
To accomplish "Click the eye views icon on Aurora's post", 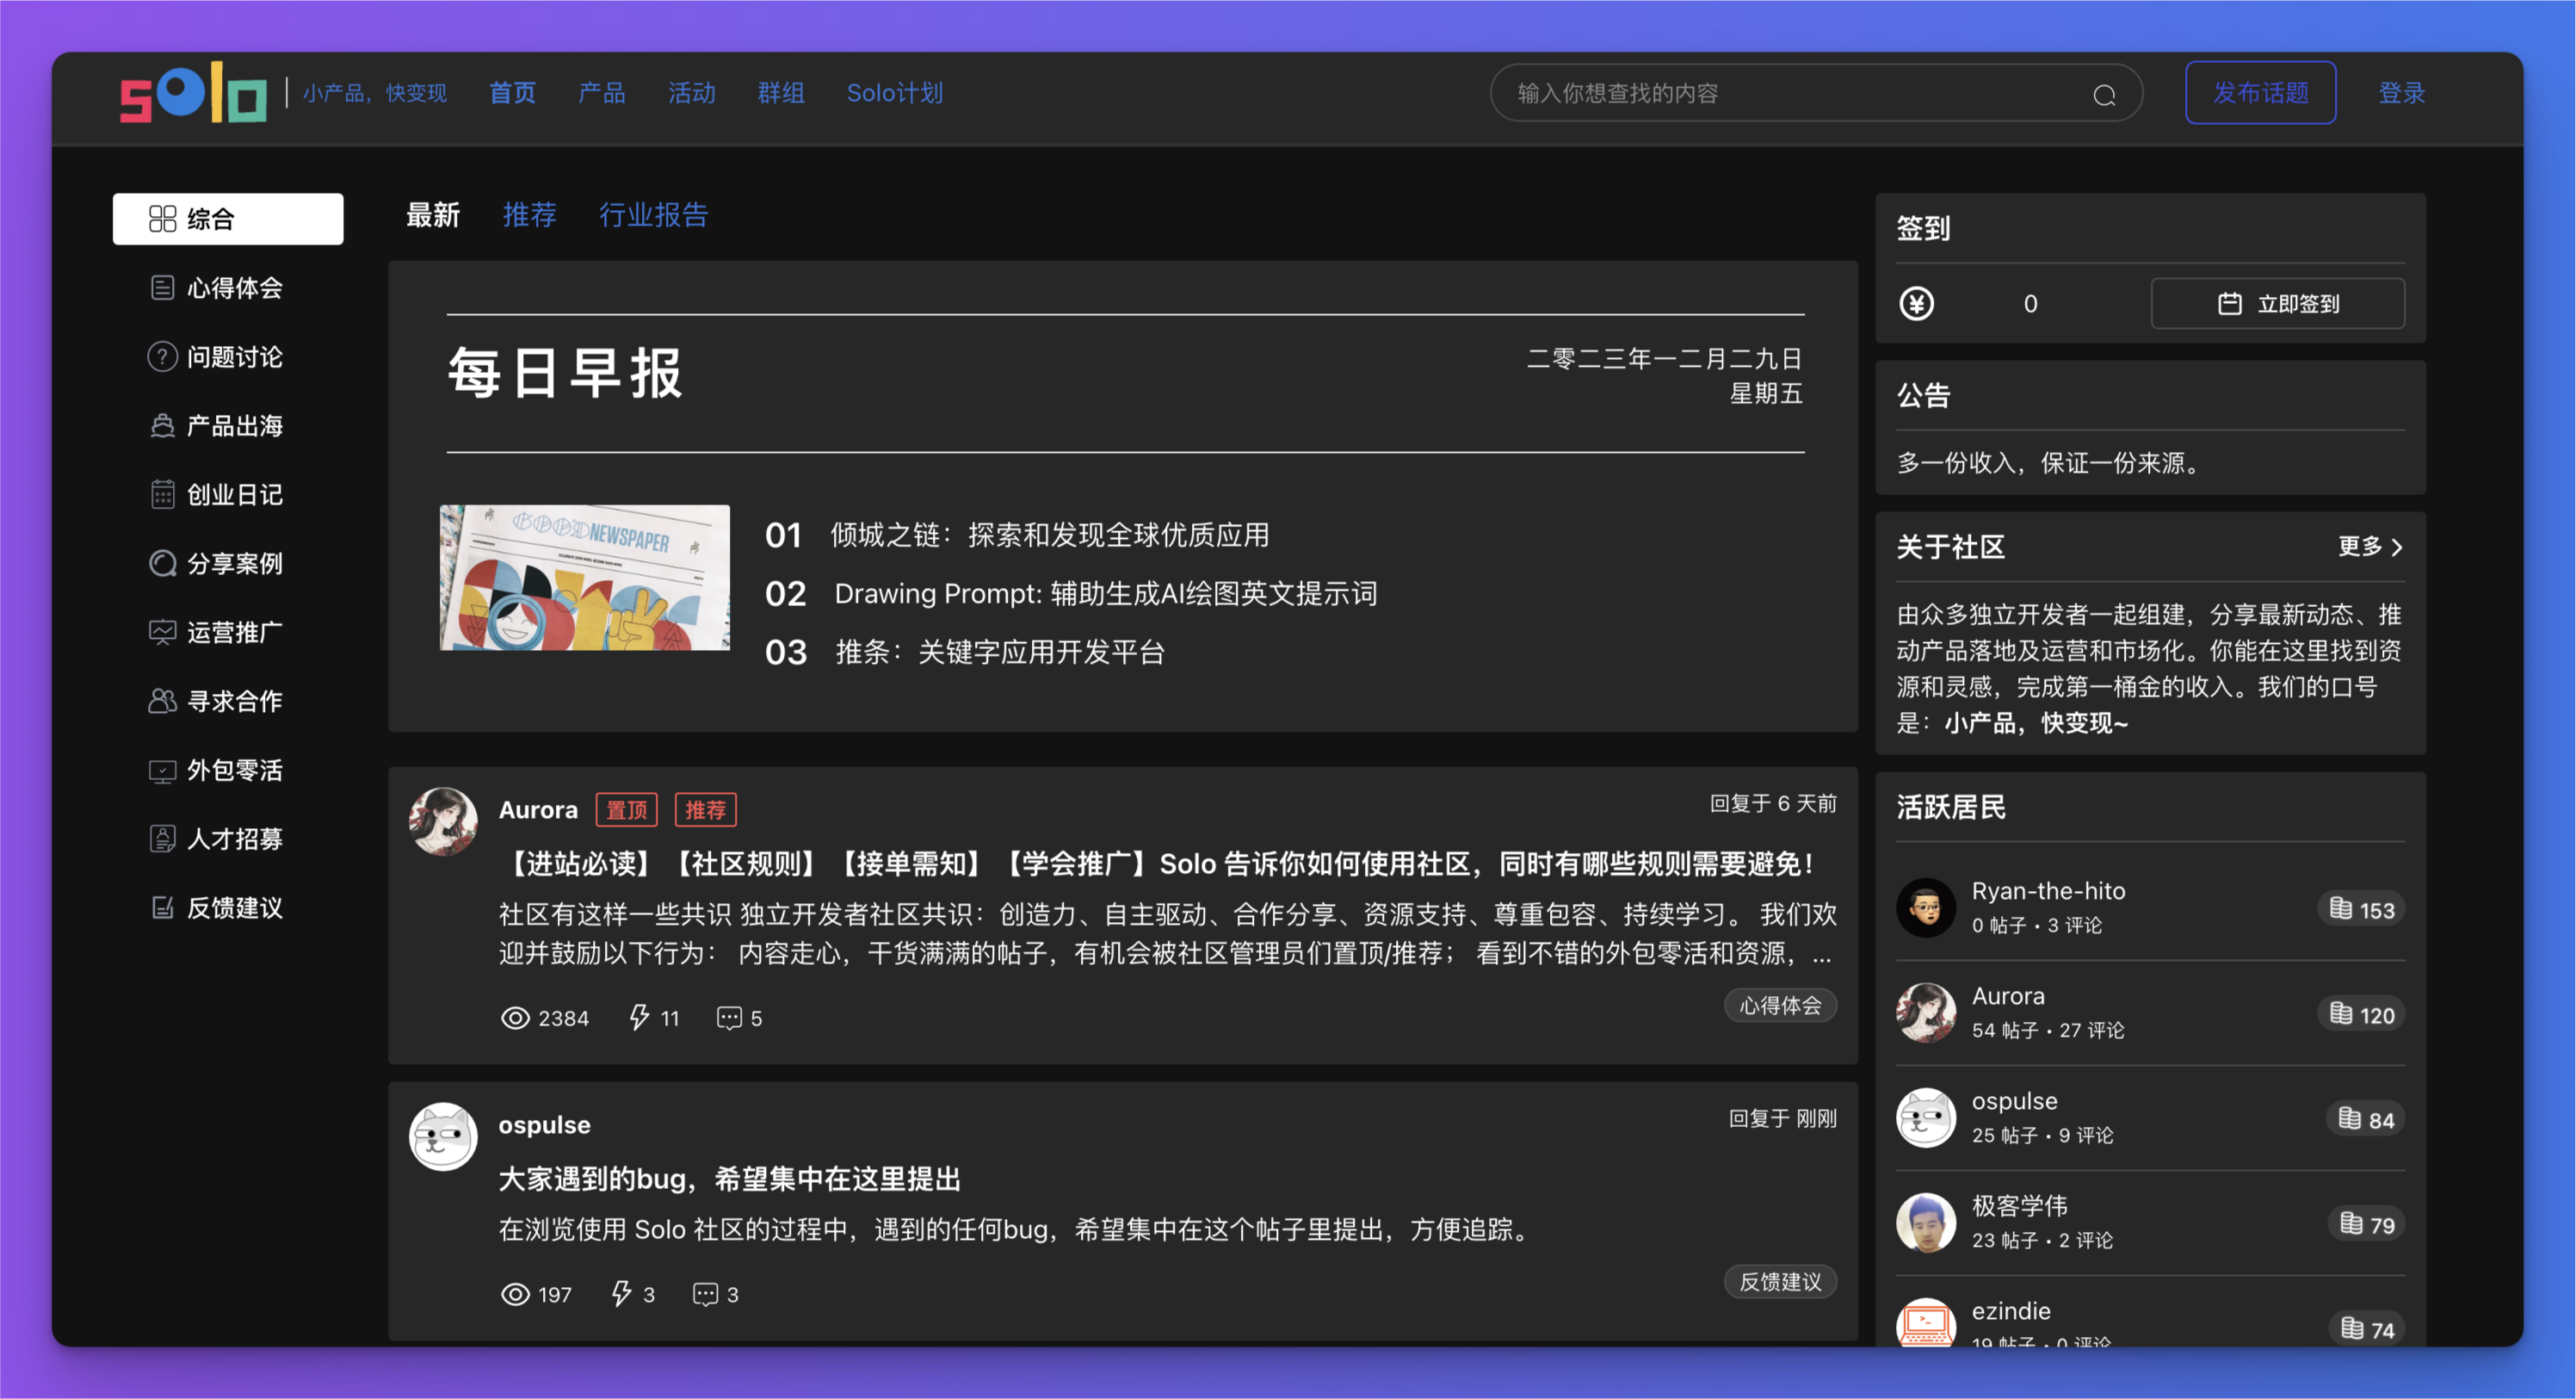I will [x=515, y=1017].
